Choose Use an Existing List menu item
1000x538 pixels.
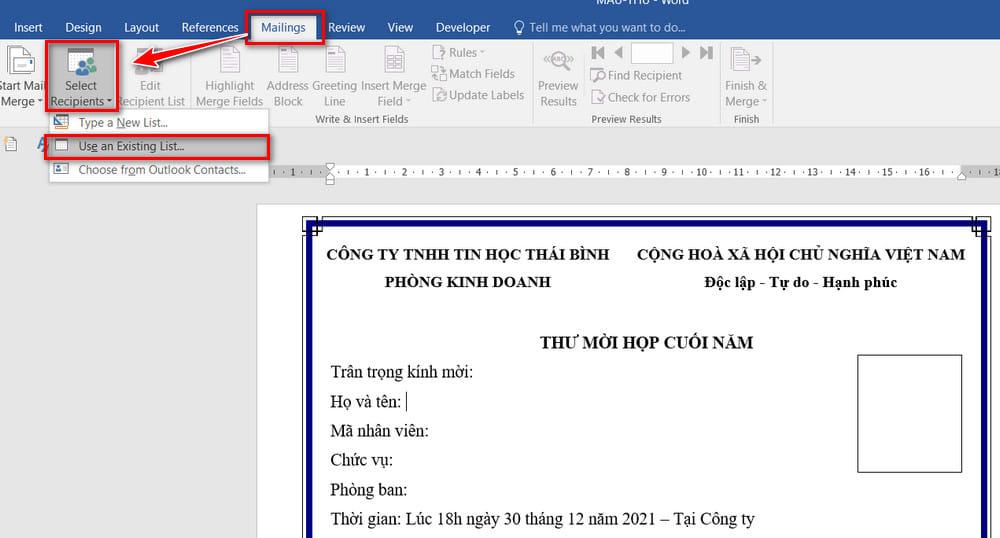(131, 146)
